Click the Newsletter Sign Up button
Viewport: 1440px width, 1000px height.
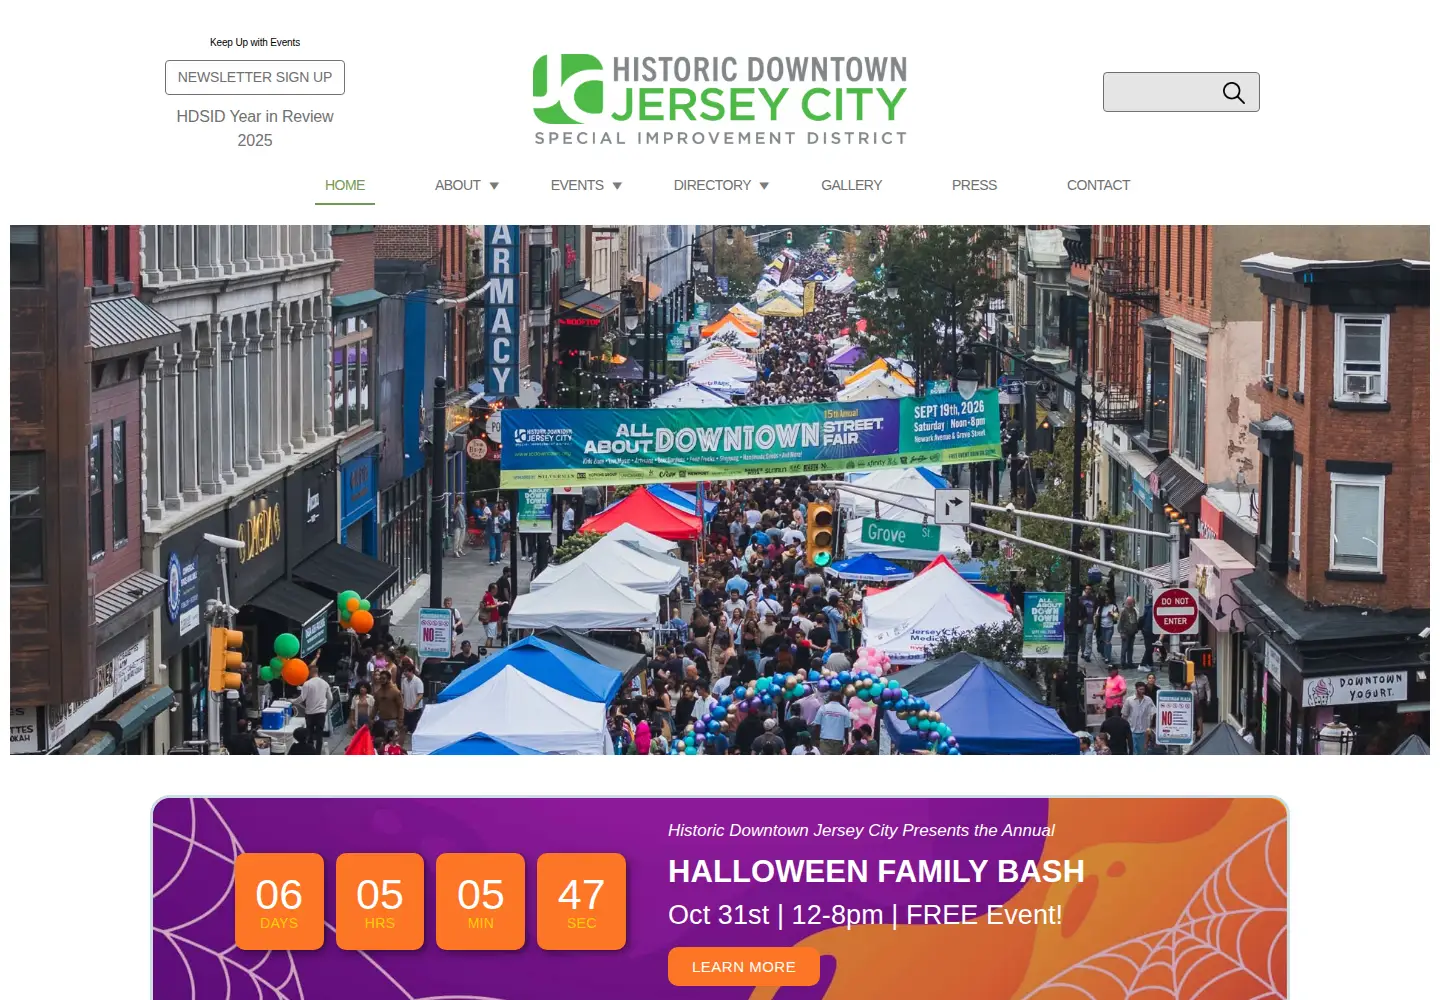click(255, 77)
